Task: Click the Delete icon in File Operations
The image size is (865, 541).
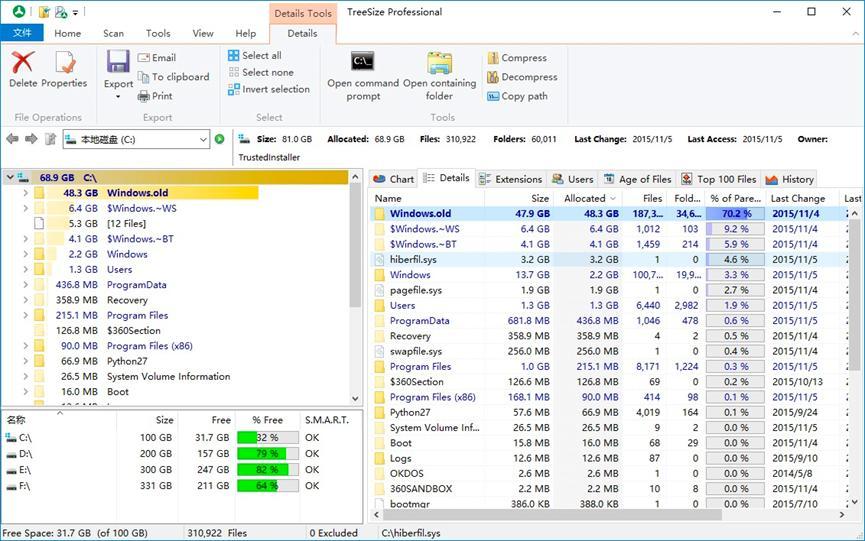Action: [x=22, y=65]
